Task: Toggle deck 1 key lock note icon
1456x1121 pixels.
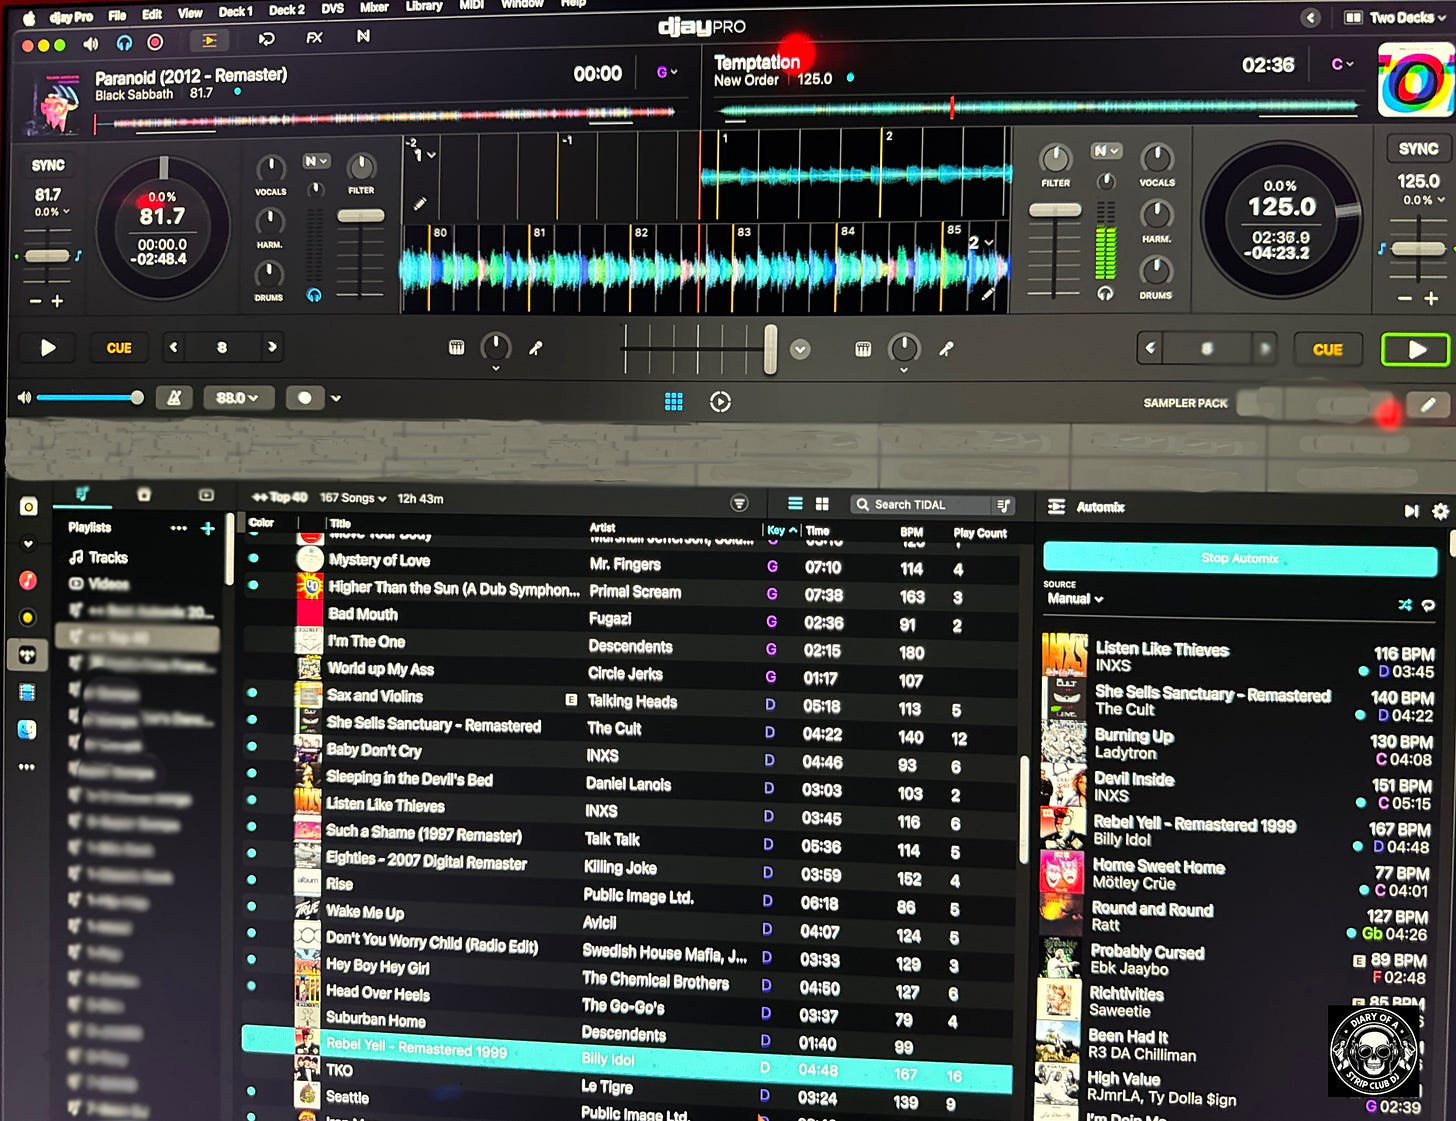Action: pos(78,256)
